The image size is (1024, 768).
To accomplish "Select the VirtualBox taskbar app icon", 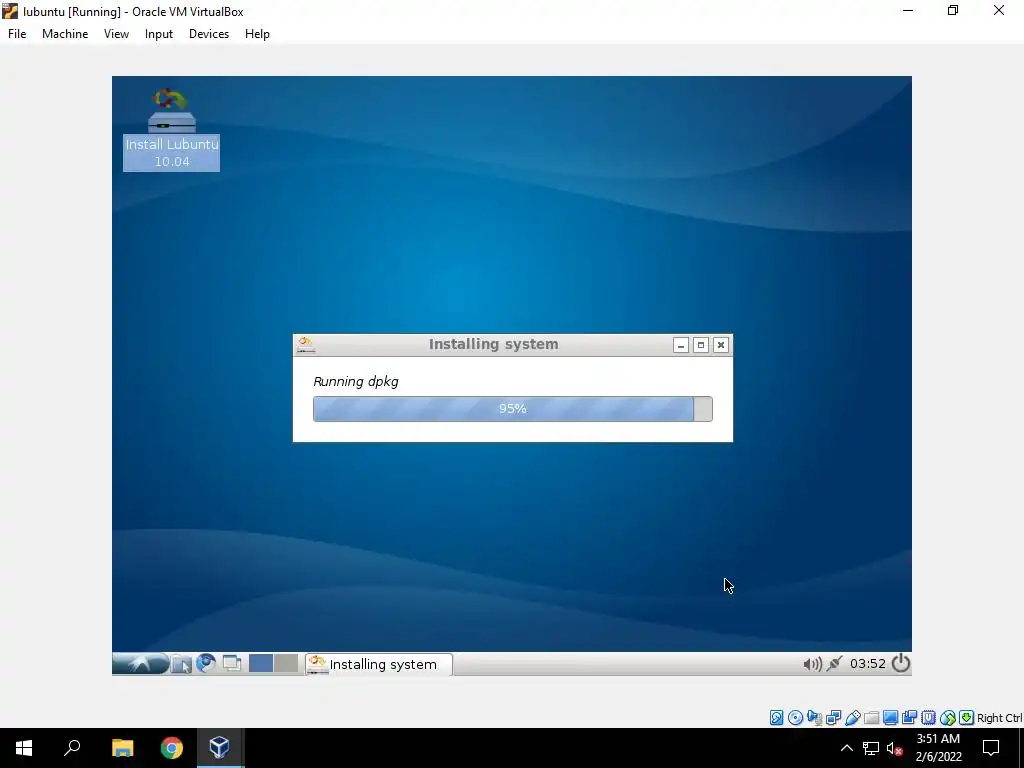I will click(x=219, y=748).
